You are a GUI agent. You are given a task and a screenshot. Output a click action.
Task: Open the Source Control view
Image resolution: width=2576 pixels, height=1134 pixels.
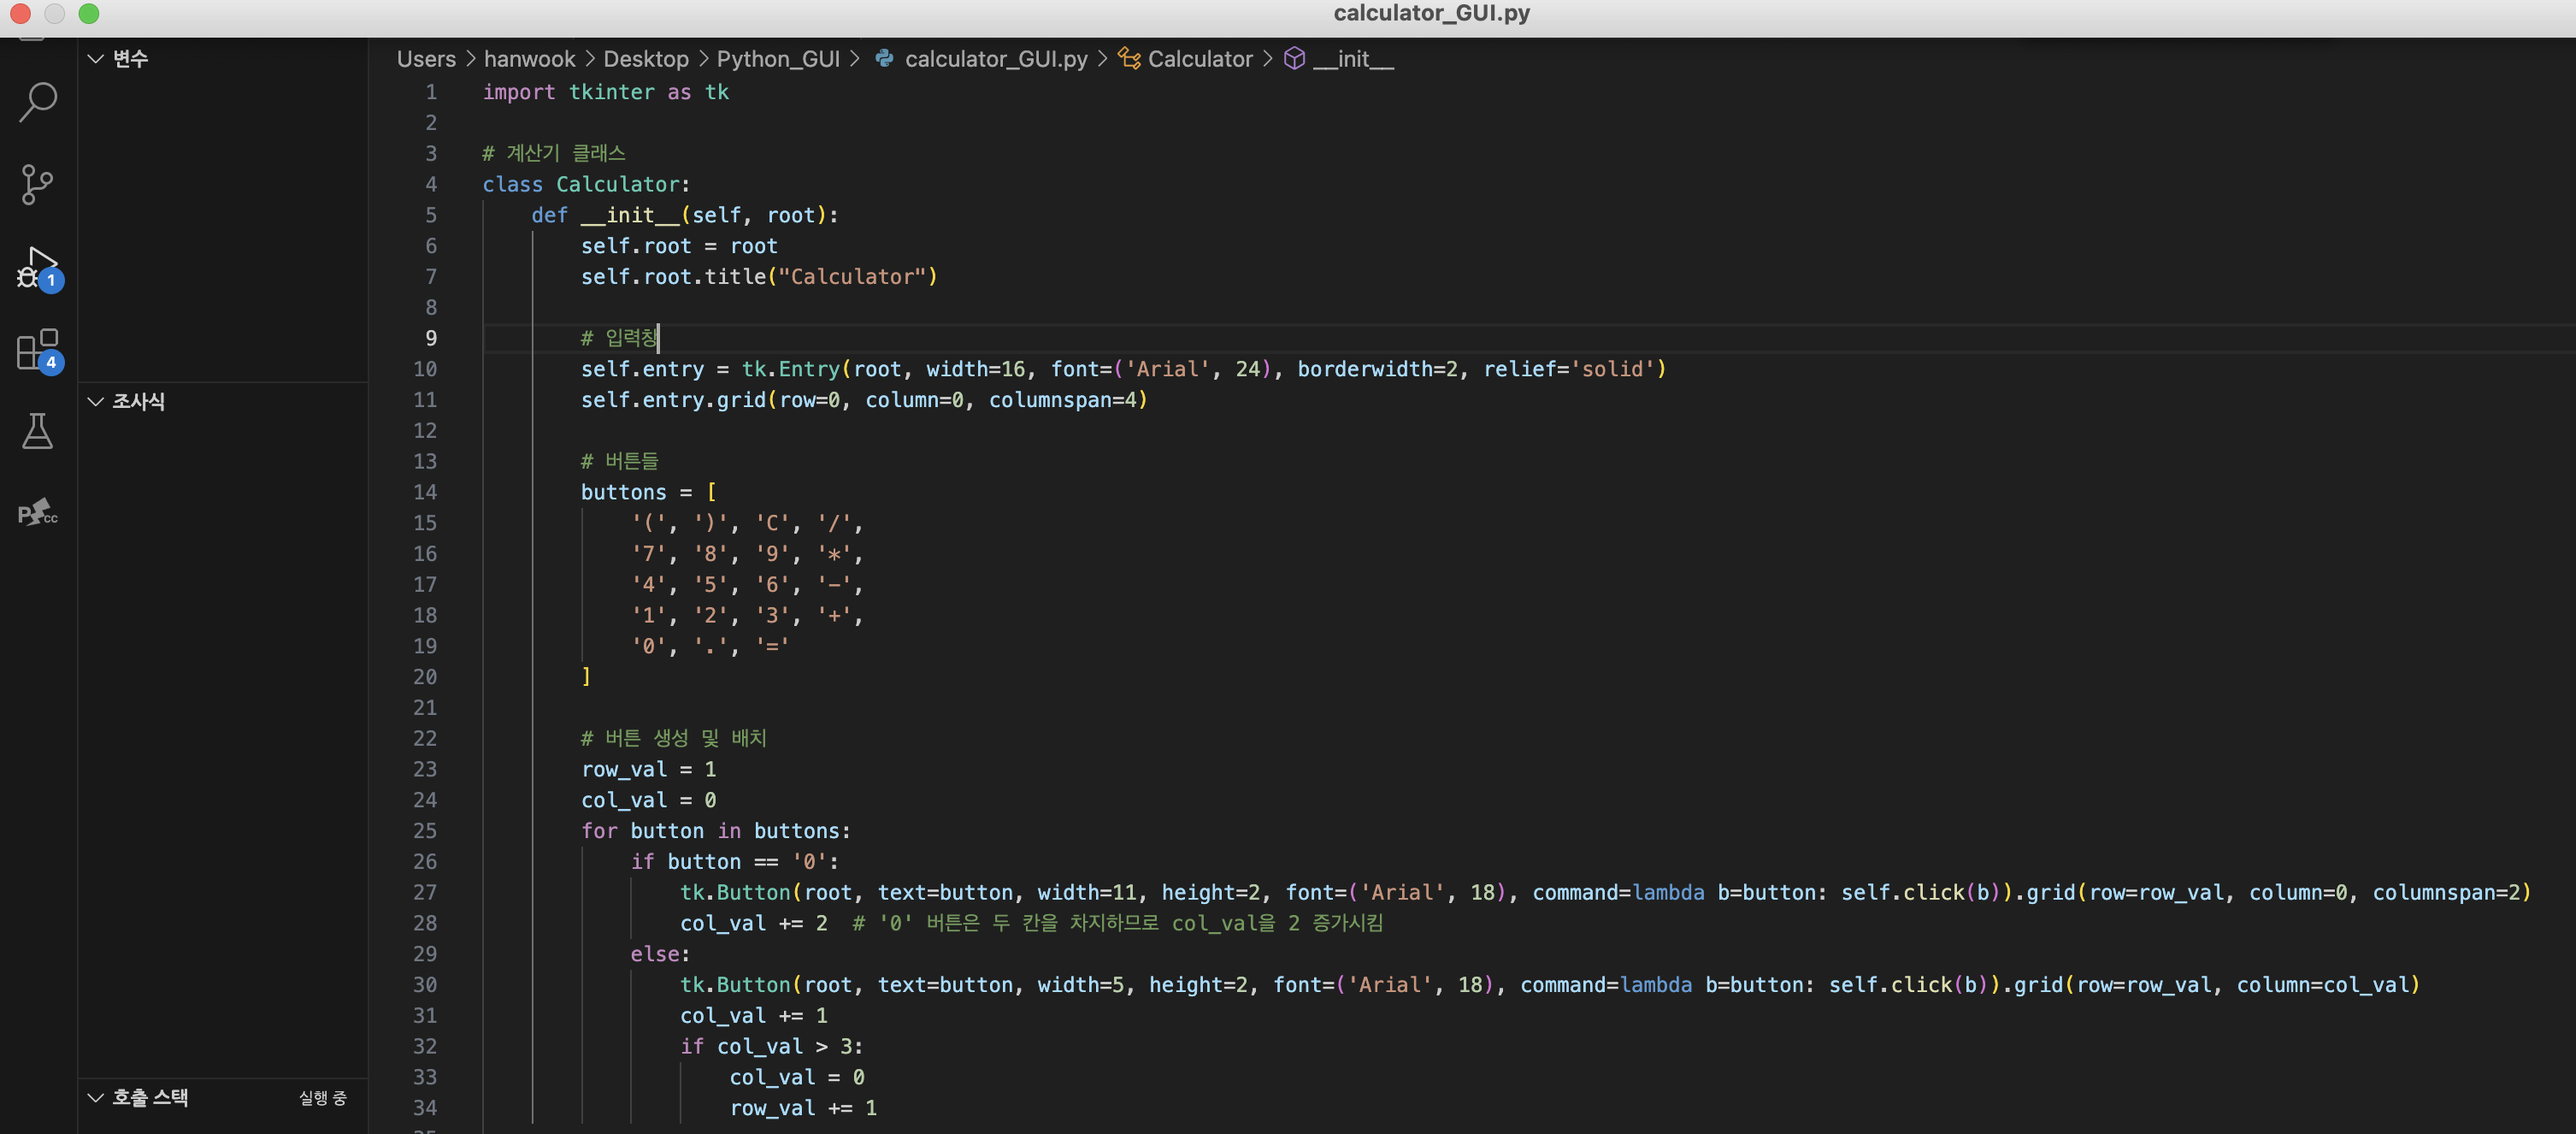38,184
